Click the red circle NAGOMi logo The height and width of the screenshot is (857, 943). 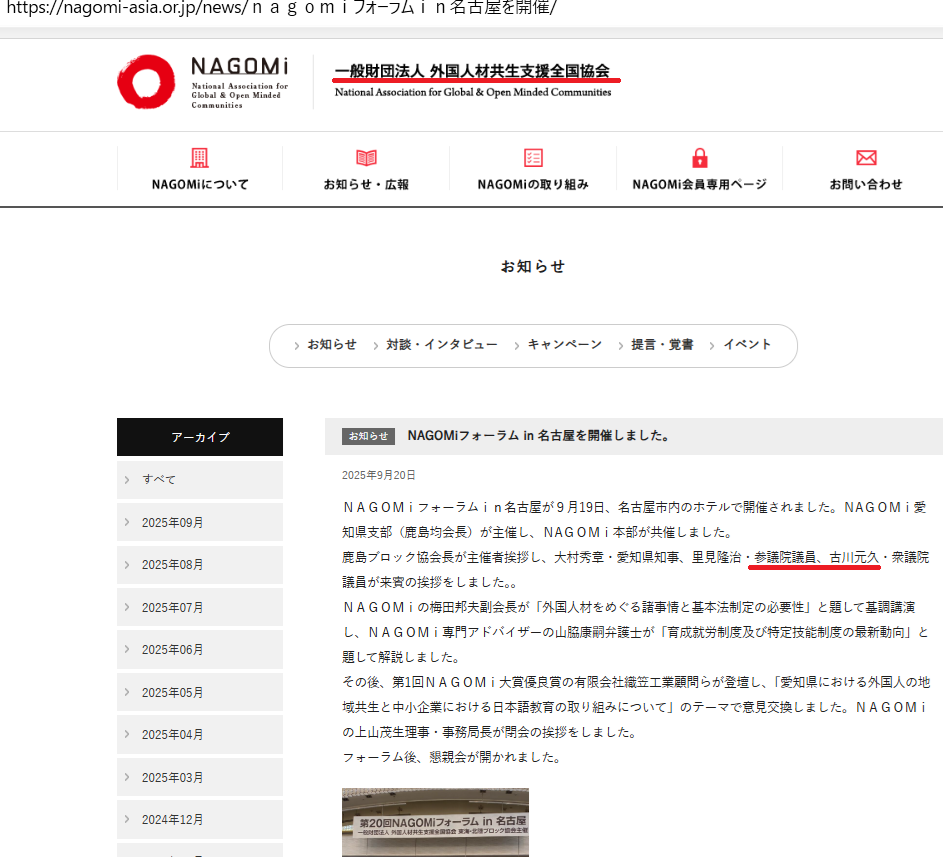(146, 82)
